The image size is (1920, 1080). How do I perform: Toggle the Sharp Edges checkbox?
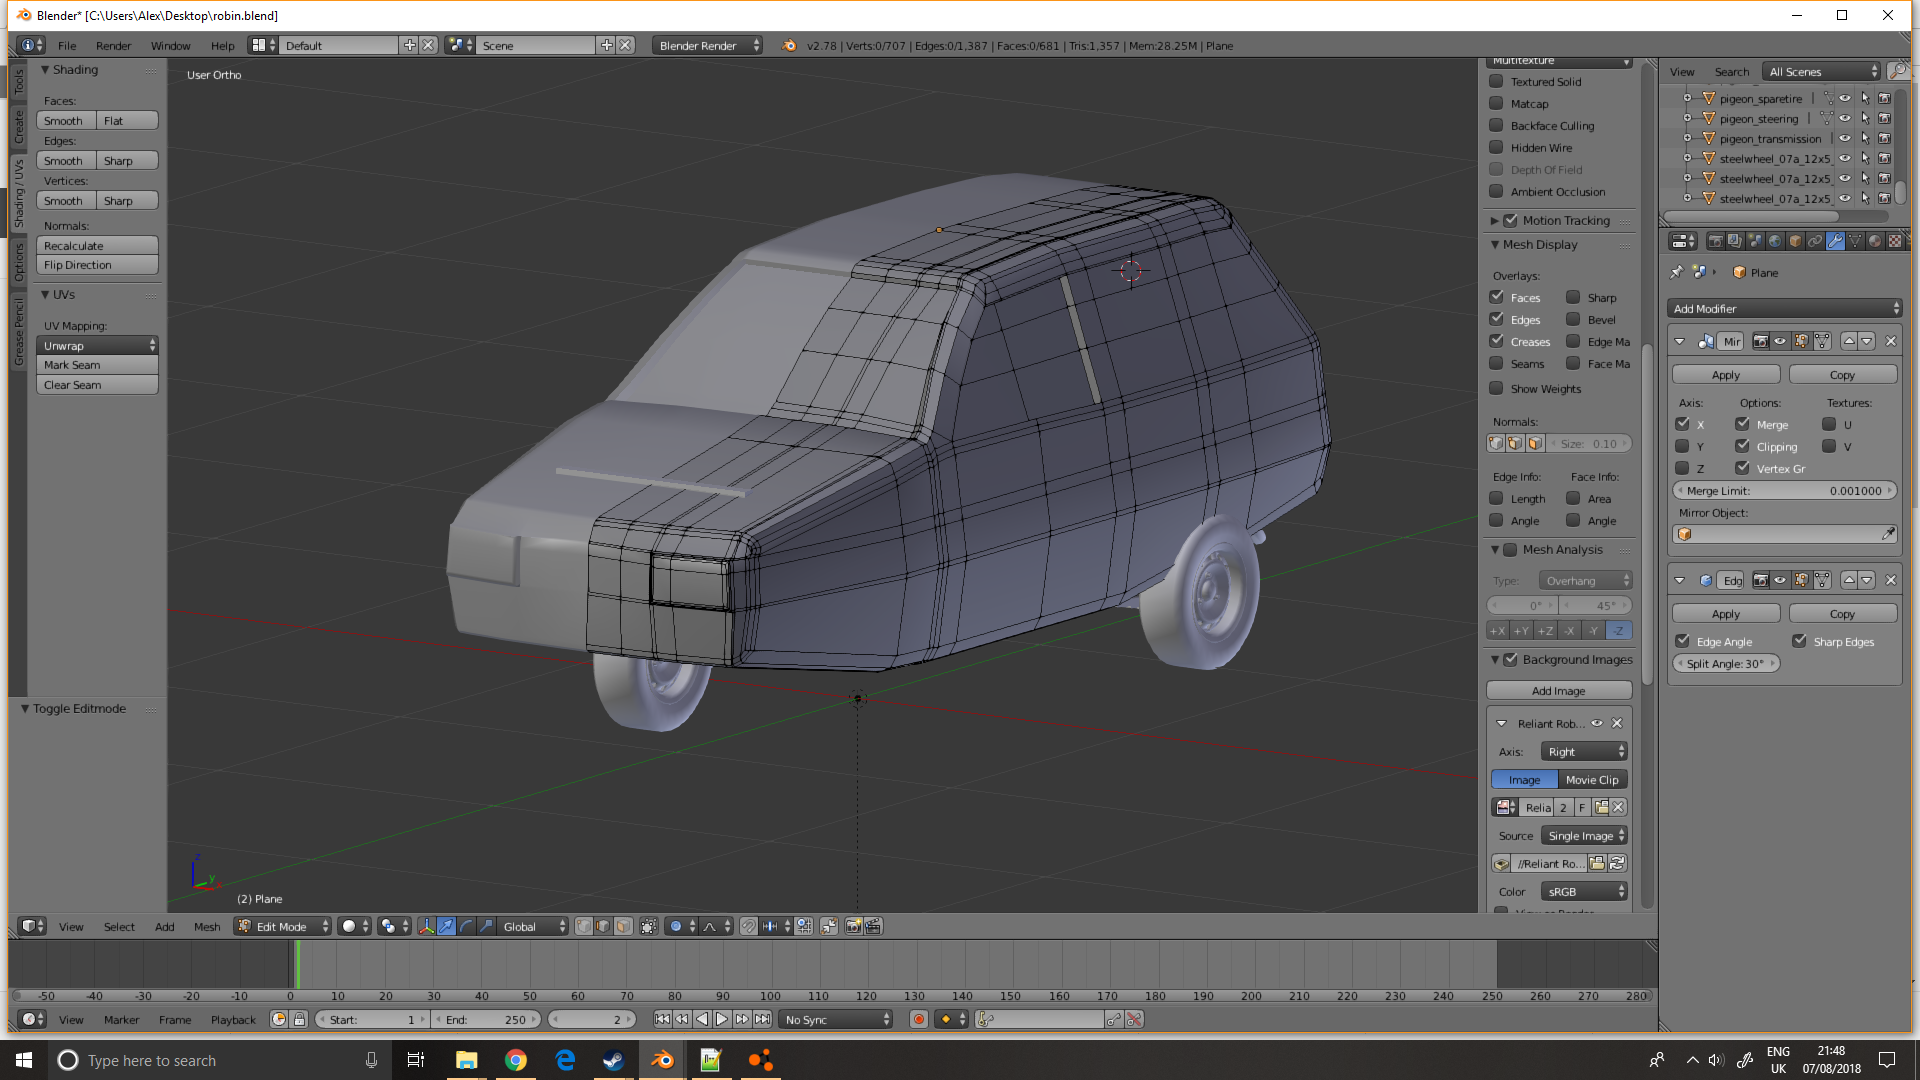click(x=1799, y=641)
